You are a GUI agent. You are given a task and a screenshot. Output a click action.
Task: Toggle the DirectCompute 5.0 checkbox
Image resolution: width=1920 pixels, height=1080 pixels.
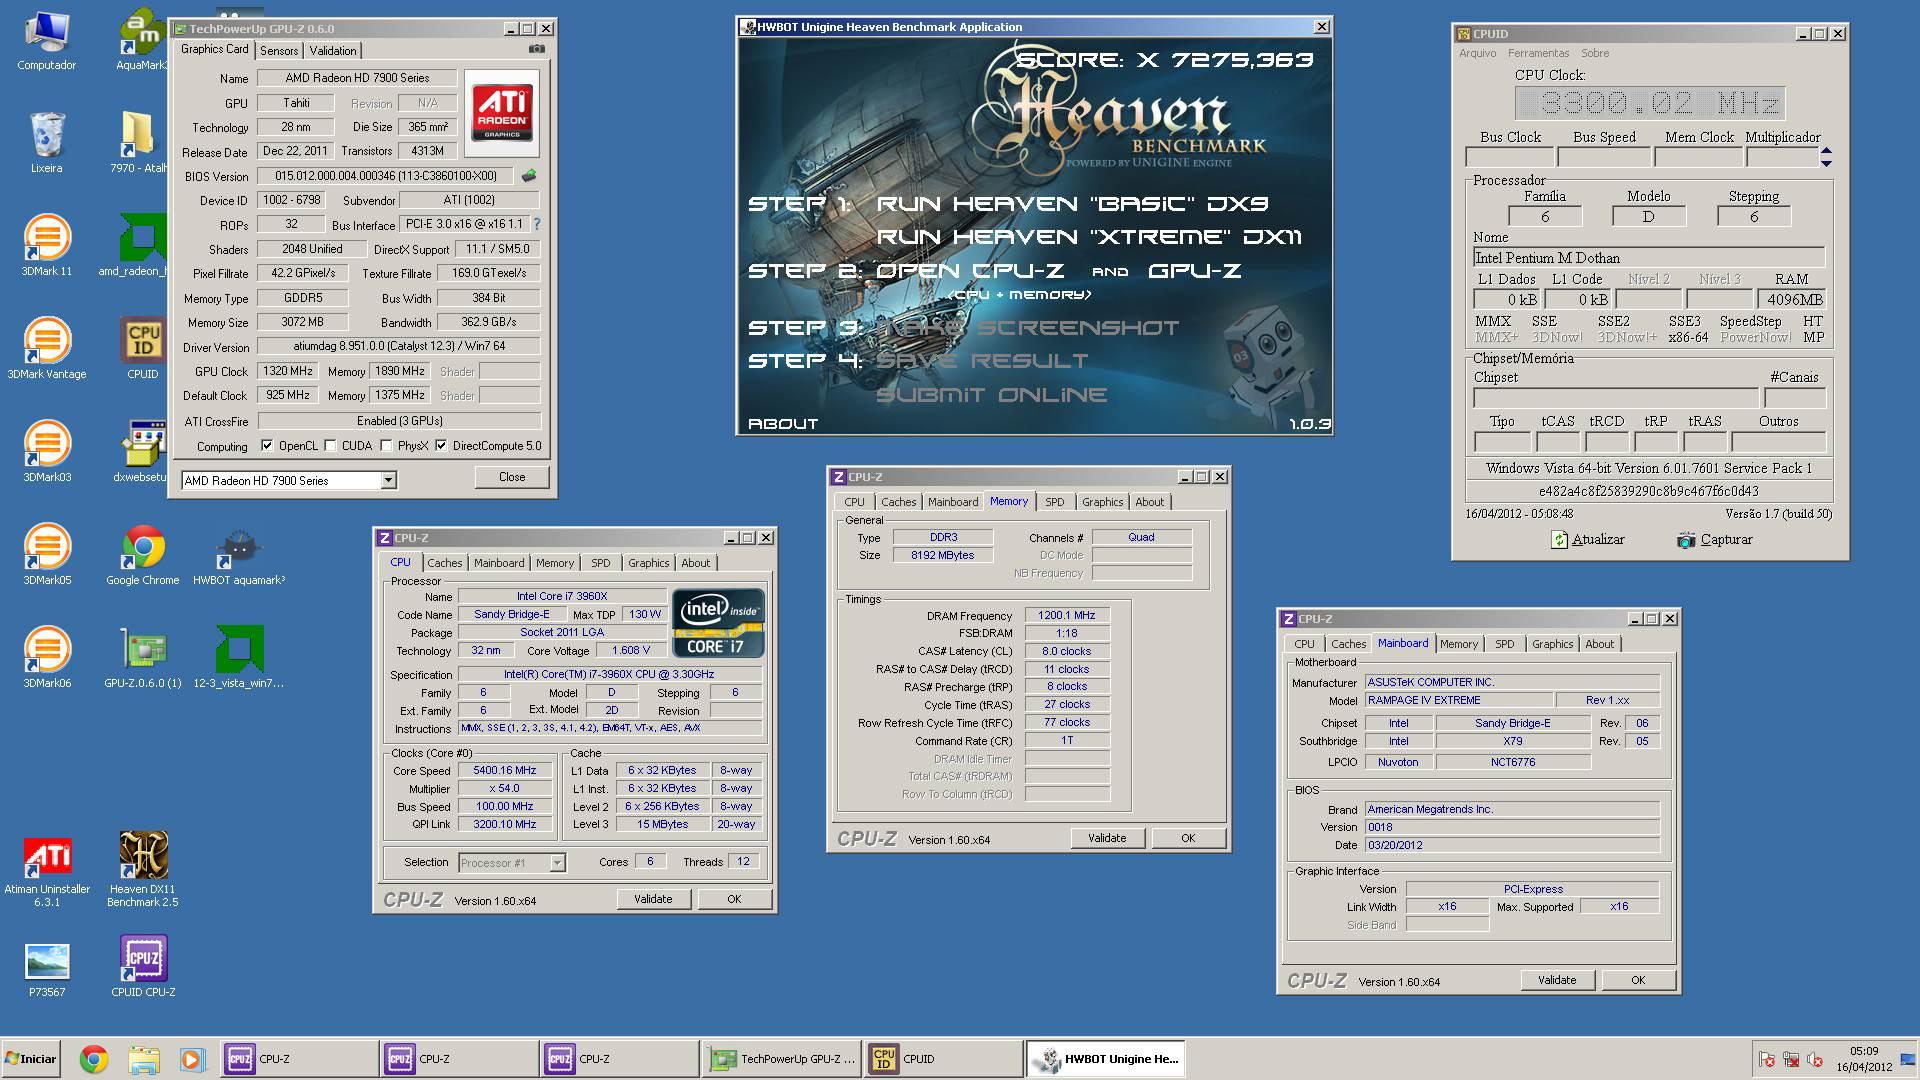(441, 446)
